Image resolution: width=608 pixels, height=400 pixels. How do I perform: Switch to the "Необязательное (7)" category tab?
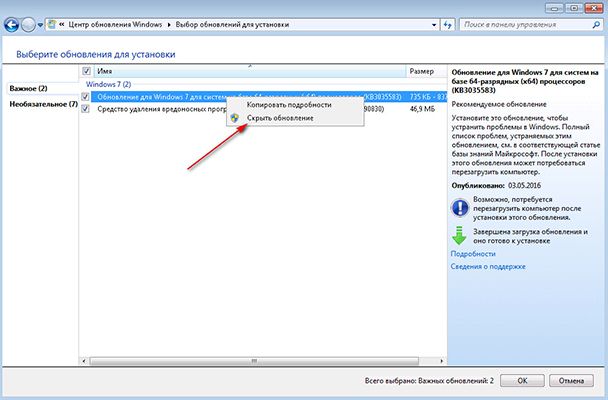(43, 104)
